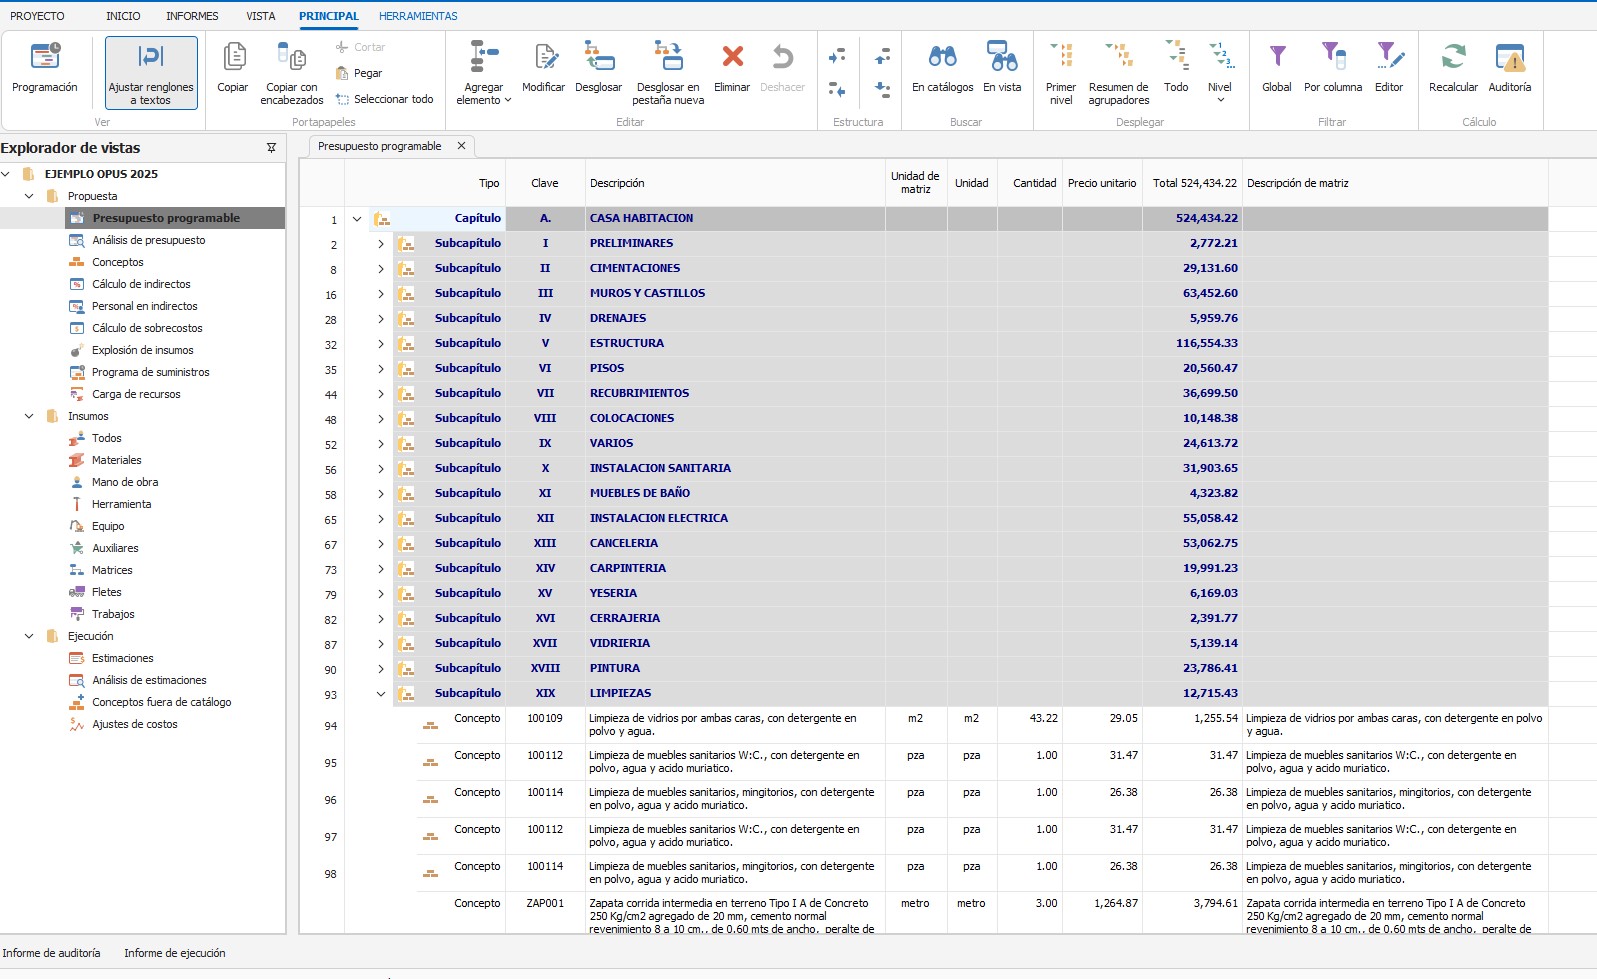Viewport: 1597px width, 979px height.
Task: Select the Desglosar tool
Action: [598, 68]
